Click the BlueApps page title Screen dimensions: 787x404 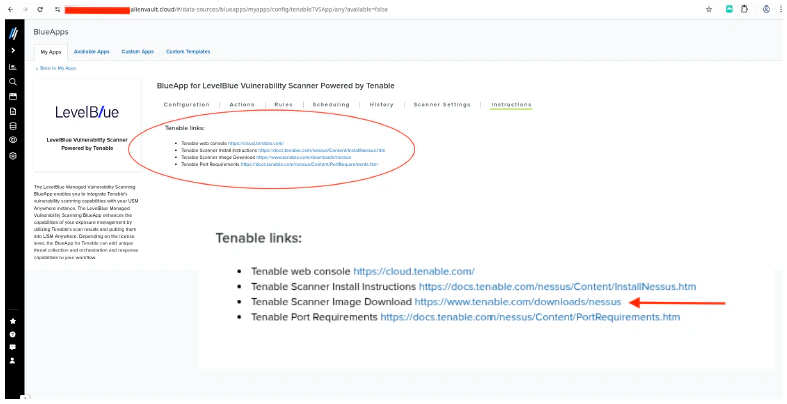click(51, 32)
